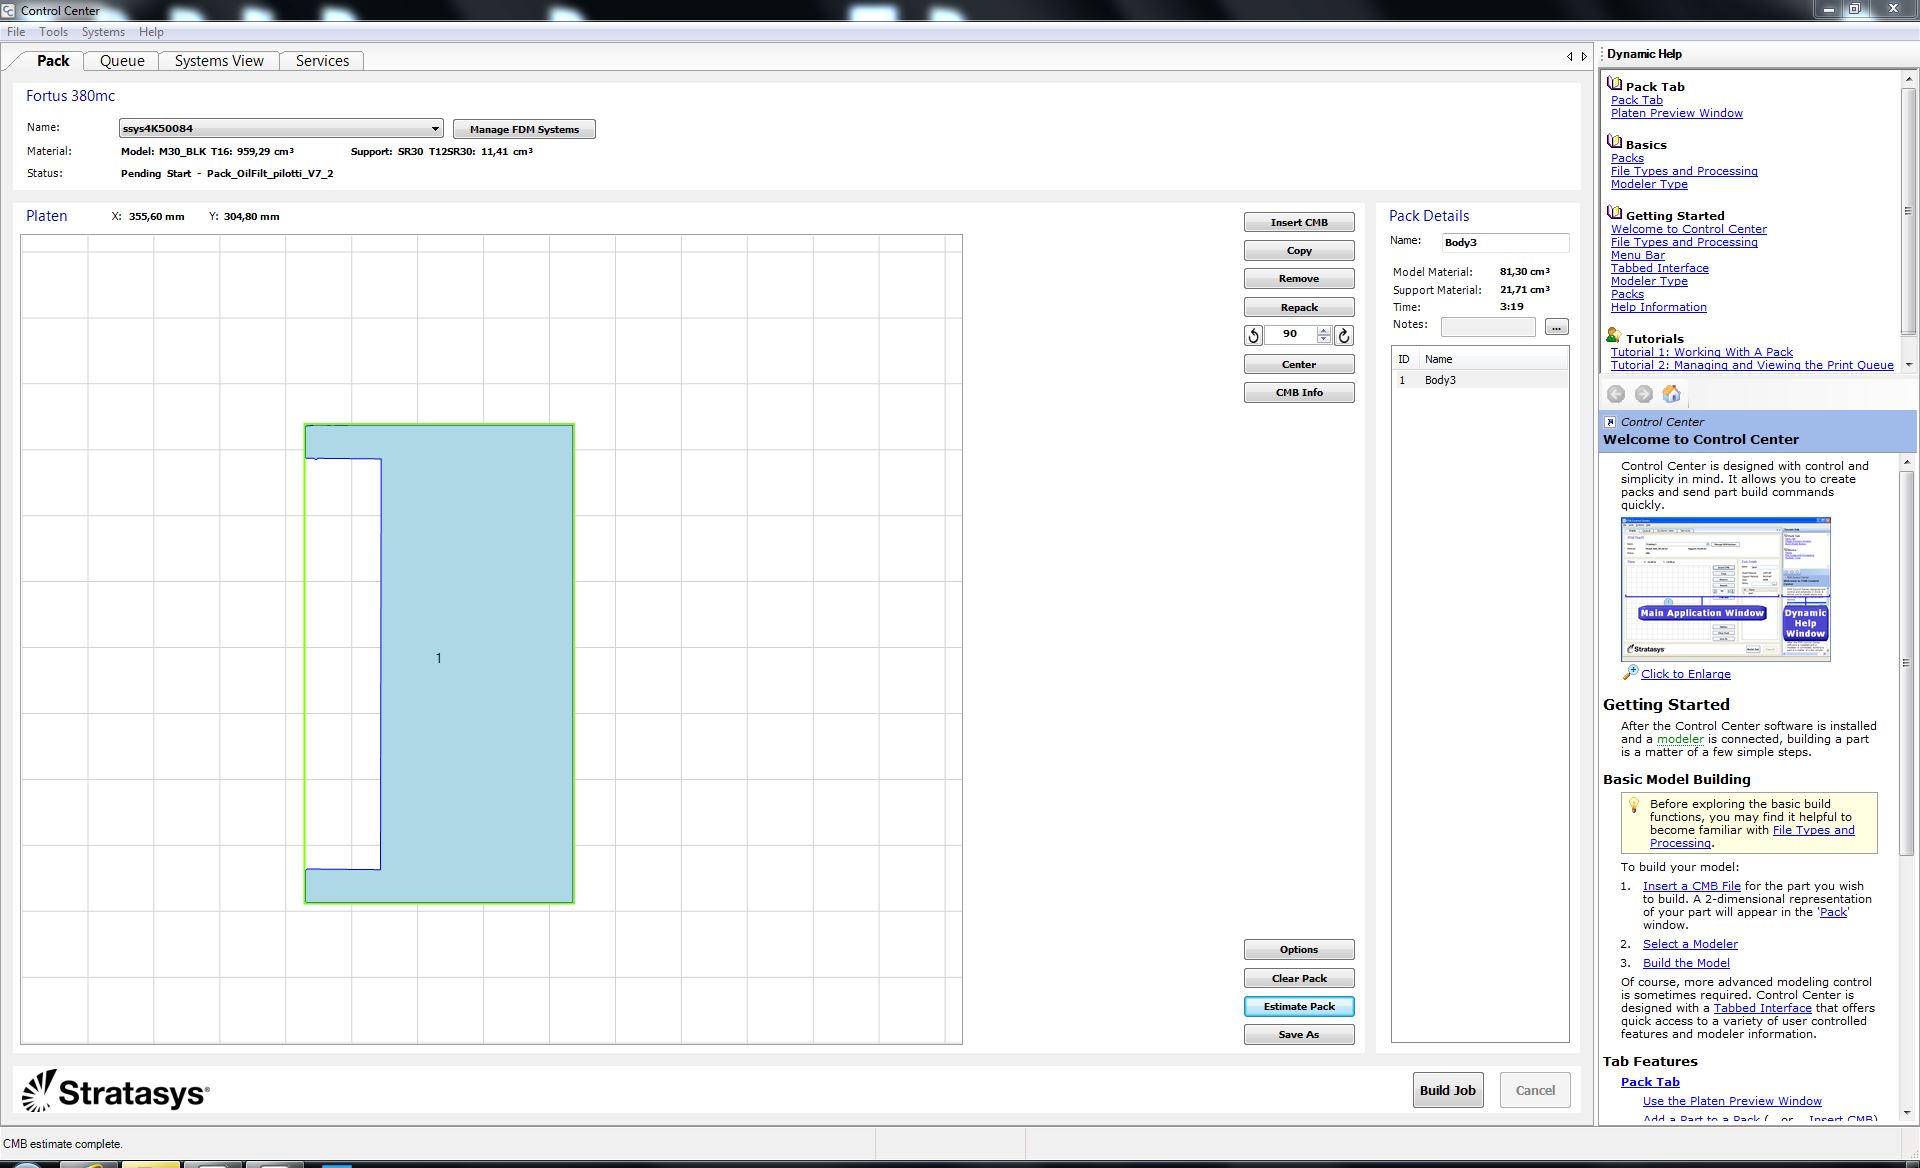The width and height of the screenshot is (1920, 1168).
Task: Open Platen Preview Window help link
Action: coord(1676,113)
